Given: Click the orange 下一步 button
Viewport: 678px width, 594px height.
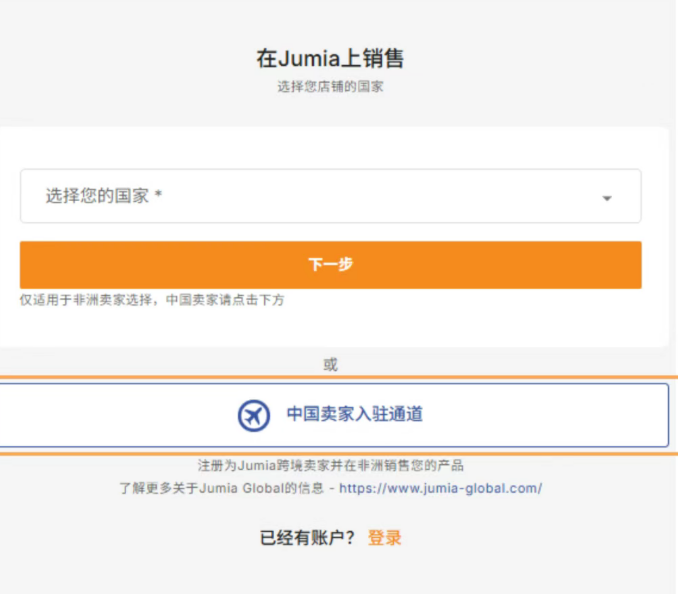Looking at the screenshot, I should 330,265.
